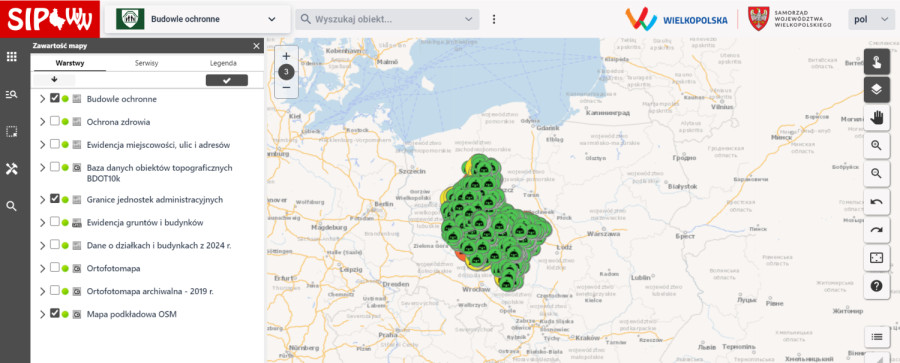Open the Budowle ochronne module dropdown

197,19
